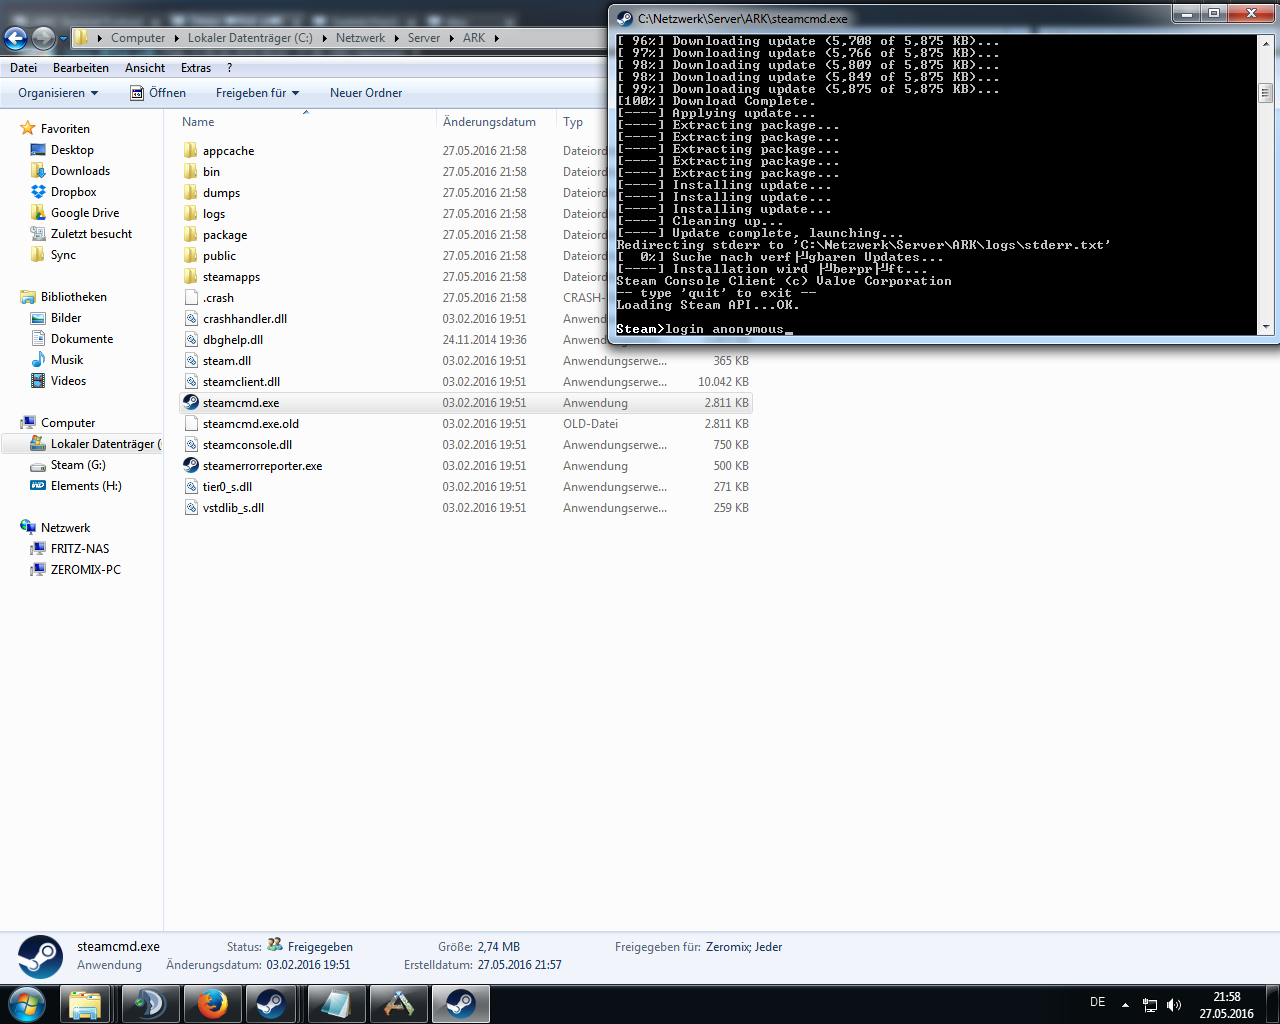Open the Ansicht menu
Viewport: 1280px width, 1024px height.
pyautogui.click(x=145, y=68)
